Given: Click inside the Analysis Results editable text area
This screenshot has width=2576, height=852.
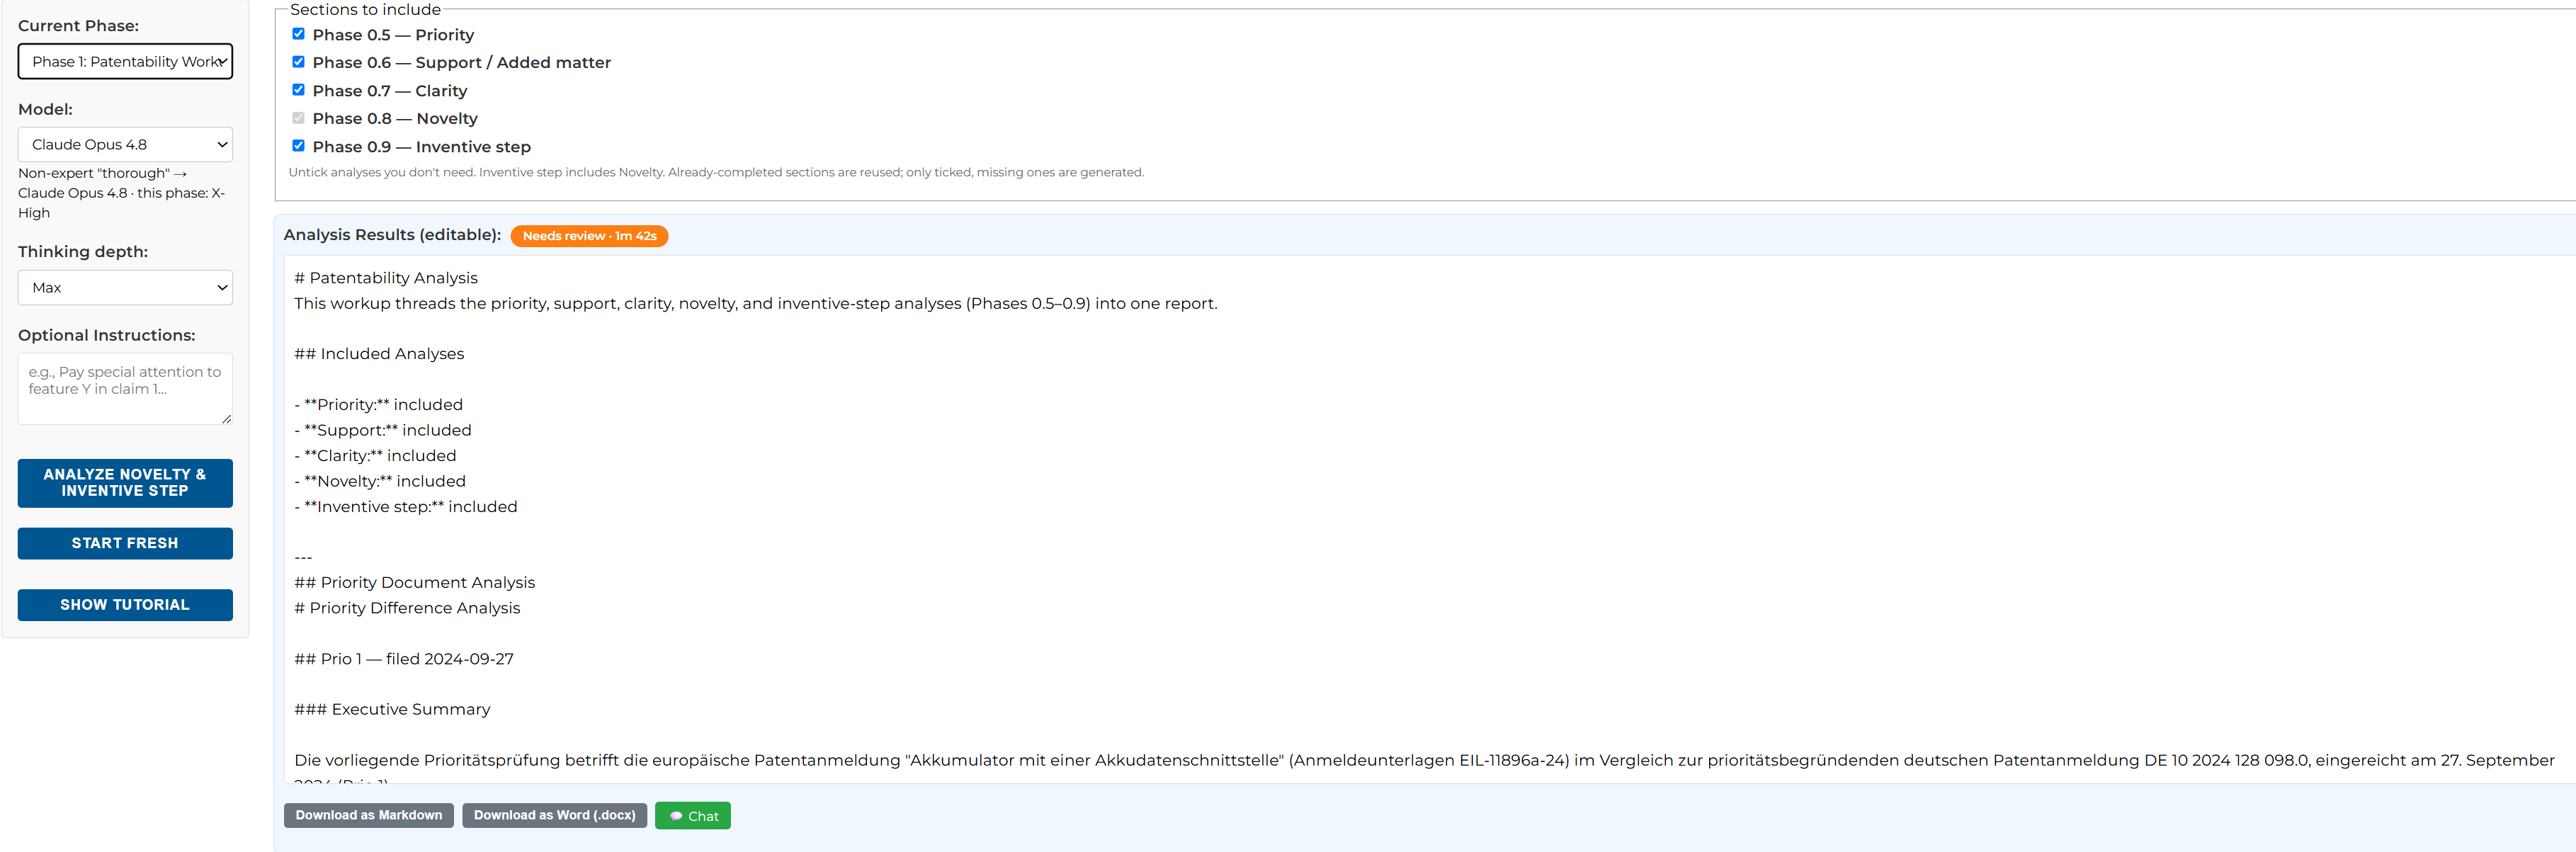Looking at the screenshot, I should point(1430,519).
